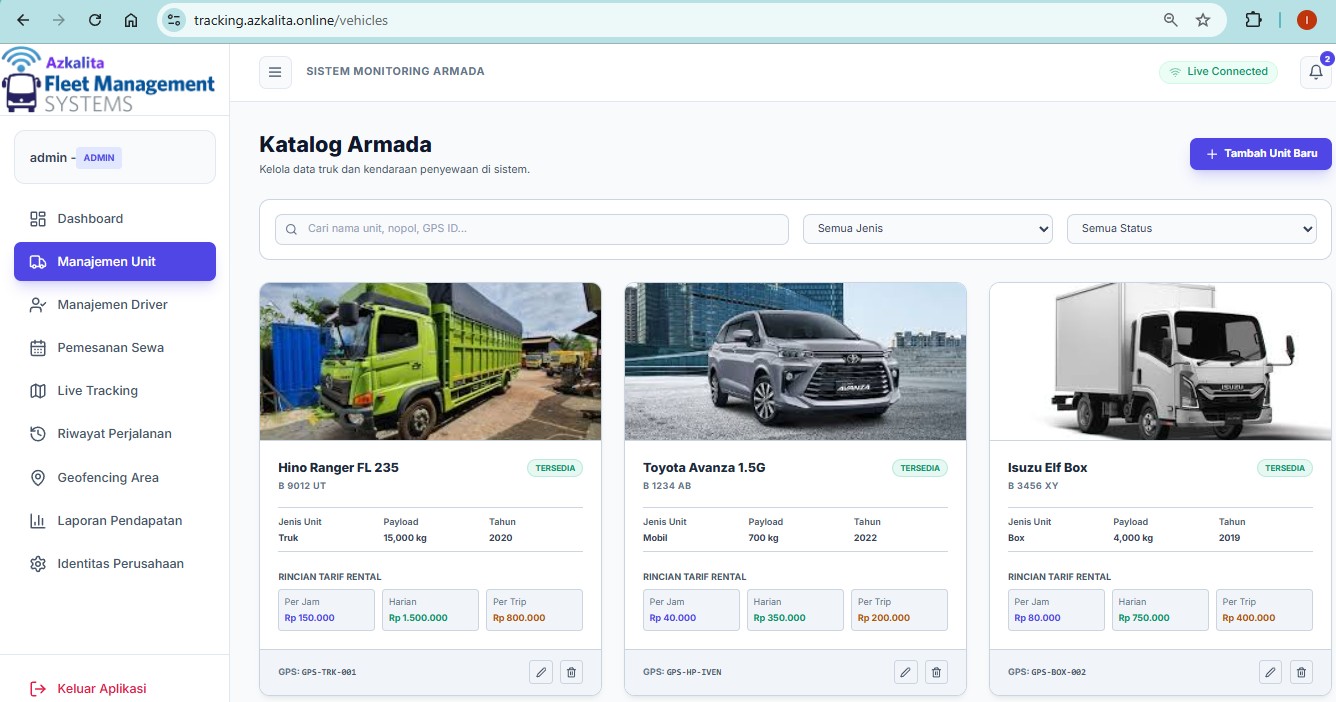The height and width of the screenshot is (702, 1336).
Task: Click the Azkalita Fleet Management logo
Action: [x=110, y=80]
